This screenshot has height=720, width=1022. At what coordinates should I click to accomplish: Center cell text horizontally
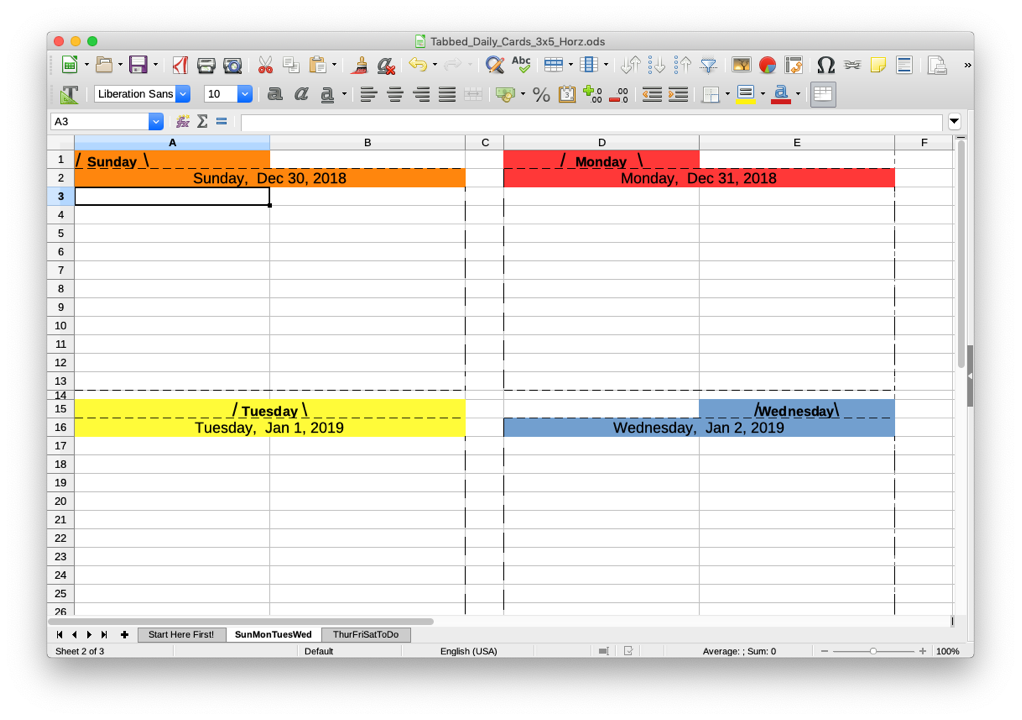pyautogui.click(x=394, y=94)
